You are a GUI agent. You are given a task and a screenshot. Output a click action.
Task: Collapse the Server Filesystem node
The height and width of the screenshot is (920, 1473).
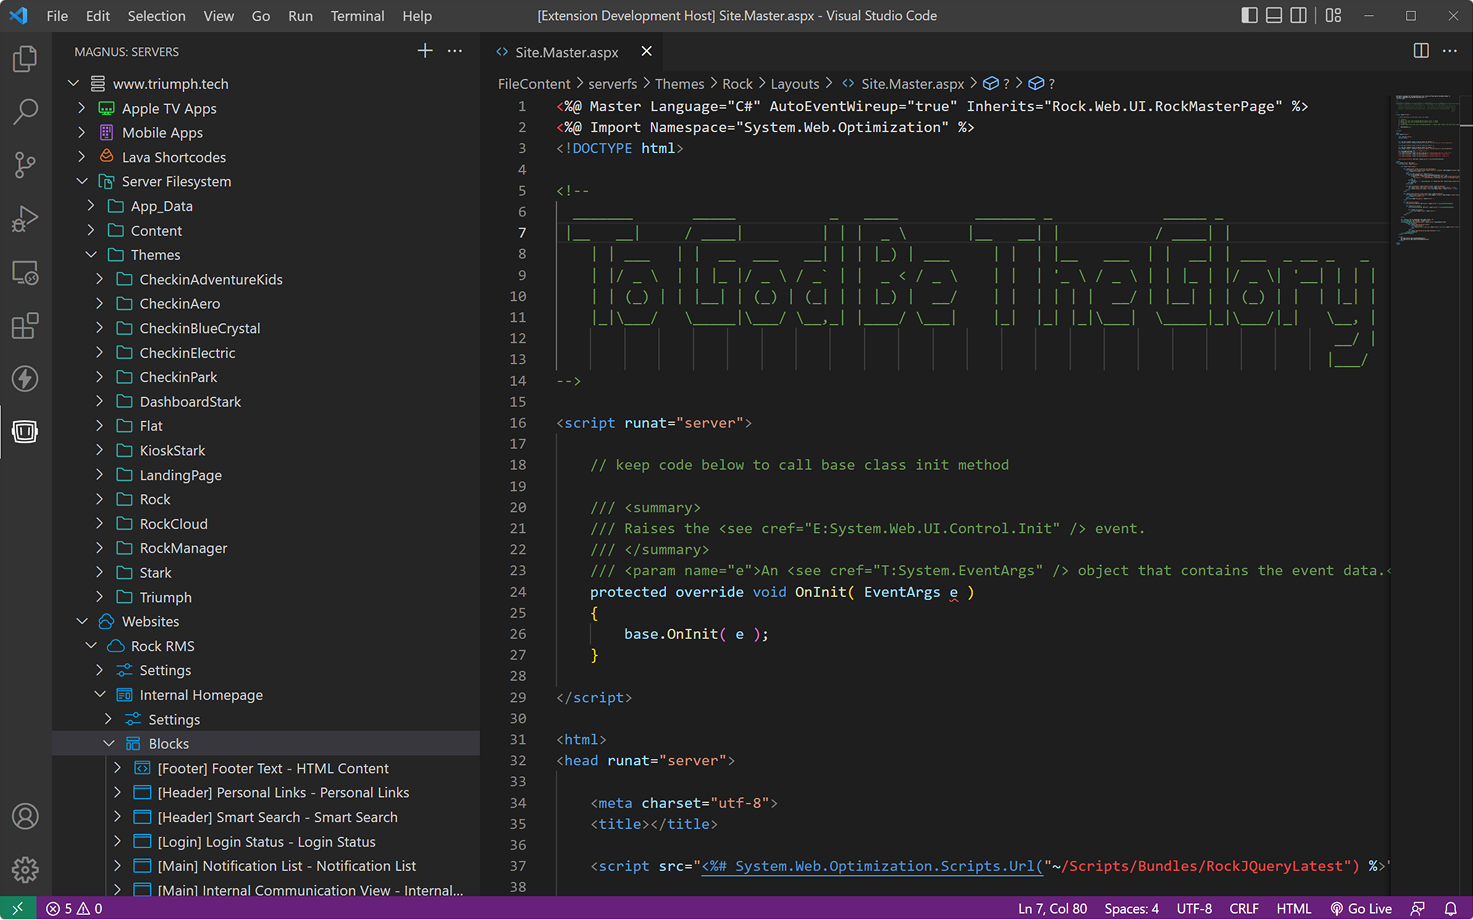click(x=82, y=181)
